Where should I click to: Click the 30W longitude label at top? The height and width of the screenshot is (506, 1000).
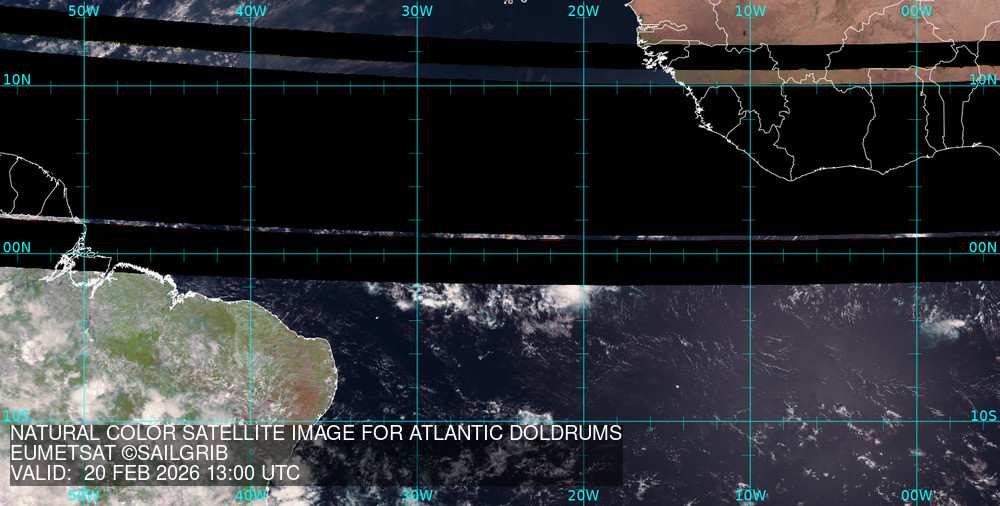pyautogui.click(x=417, y=11)
